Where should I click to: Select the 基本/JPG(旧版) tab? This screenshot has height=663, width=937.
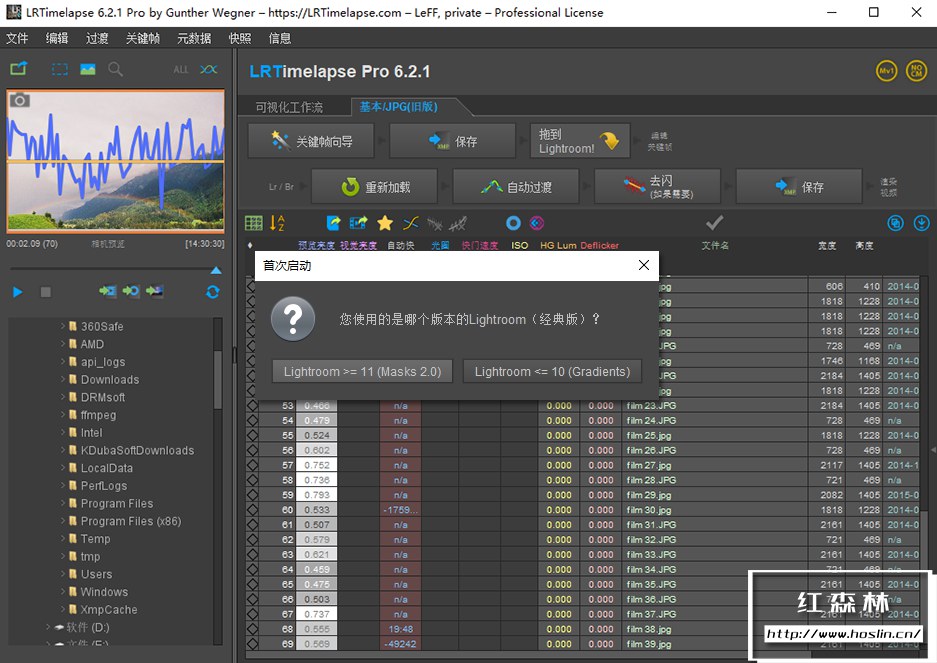tap(399, 107)
